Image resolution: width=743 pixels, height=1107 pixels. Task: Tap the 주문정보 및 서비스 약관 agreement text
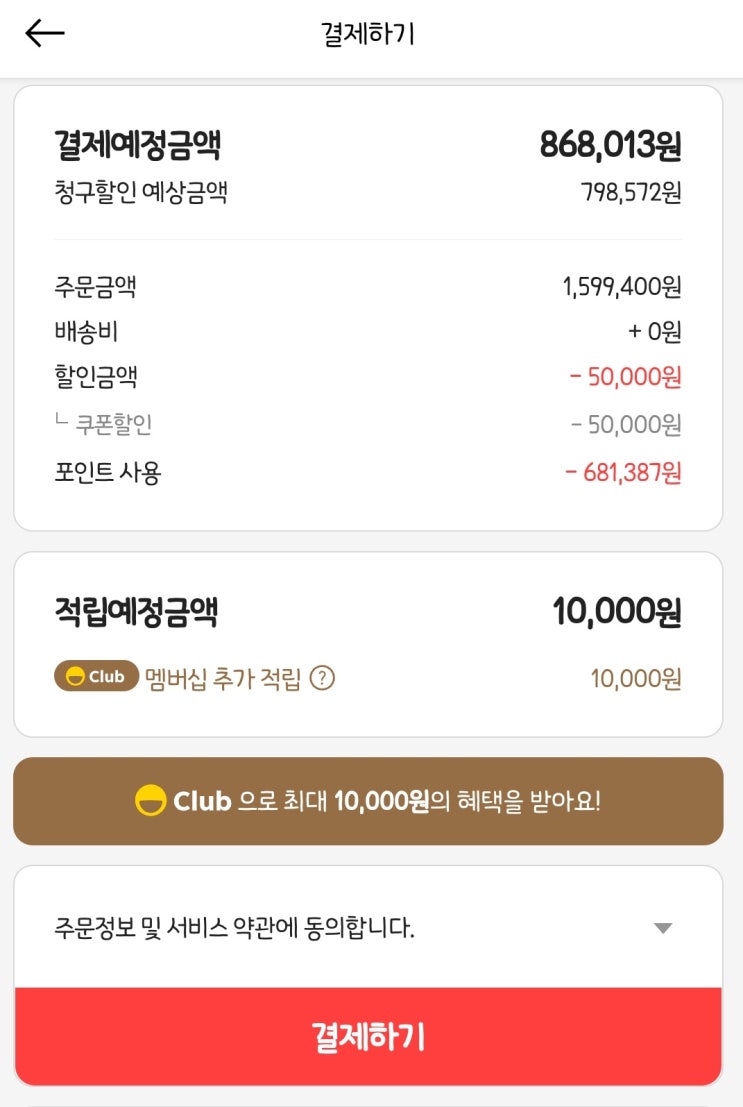point(234,928)
